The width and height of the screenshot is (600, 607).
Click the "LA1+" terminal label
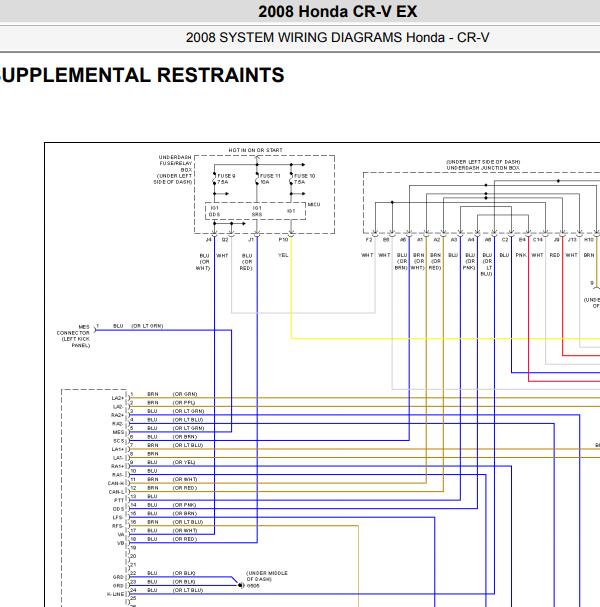[118, 449]
